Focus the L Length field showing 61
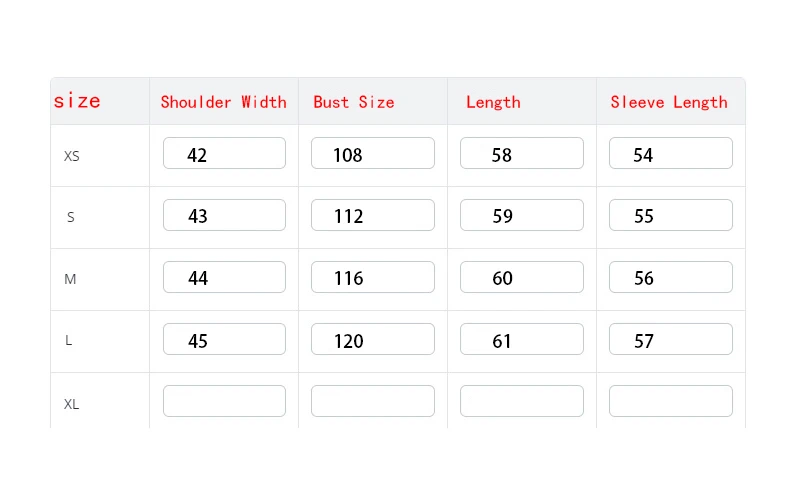800x497 pixels. pyautogui.click(x=521, y=340)
